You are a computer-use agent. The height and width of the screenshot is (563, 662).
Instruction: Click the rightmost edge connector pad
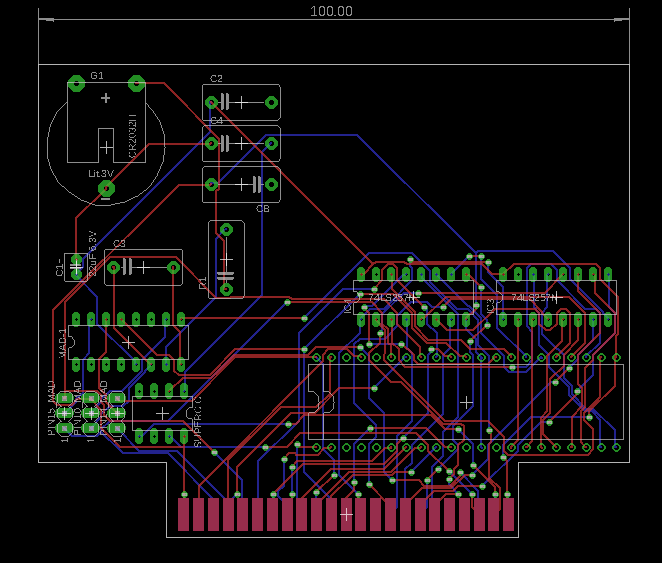point(508,514)
